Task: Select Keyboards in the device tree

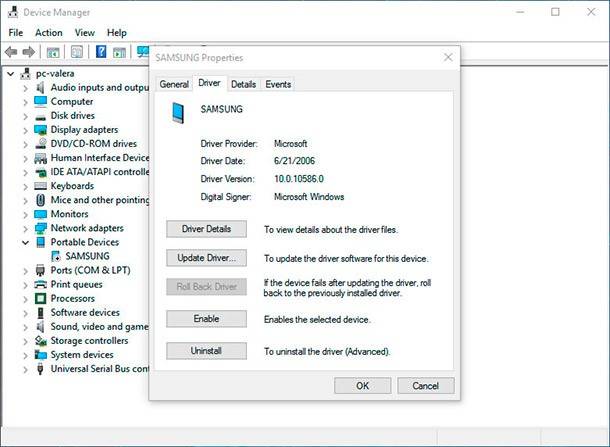Action: pos(72,186)
